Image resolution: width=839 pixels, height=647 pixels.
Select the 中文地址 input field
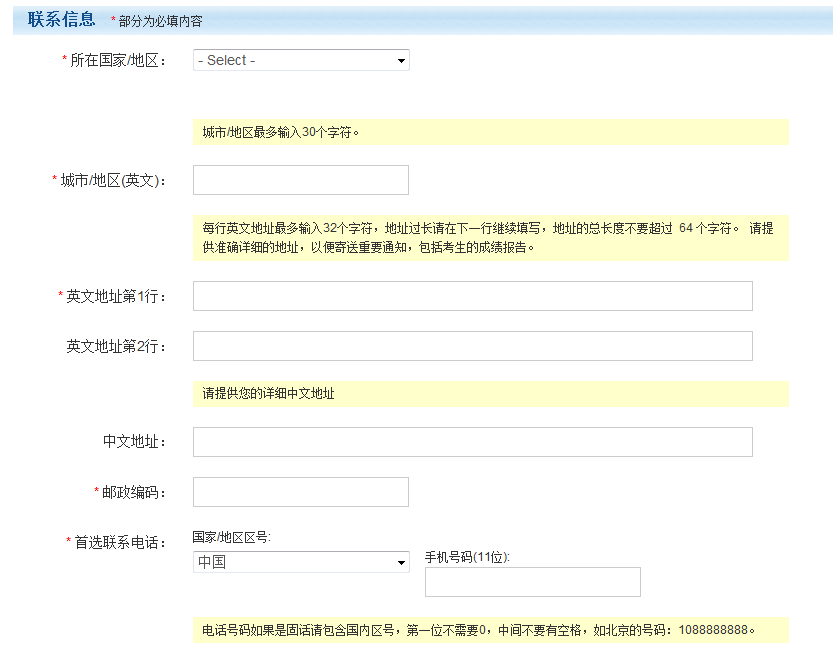[472, 442]
